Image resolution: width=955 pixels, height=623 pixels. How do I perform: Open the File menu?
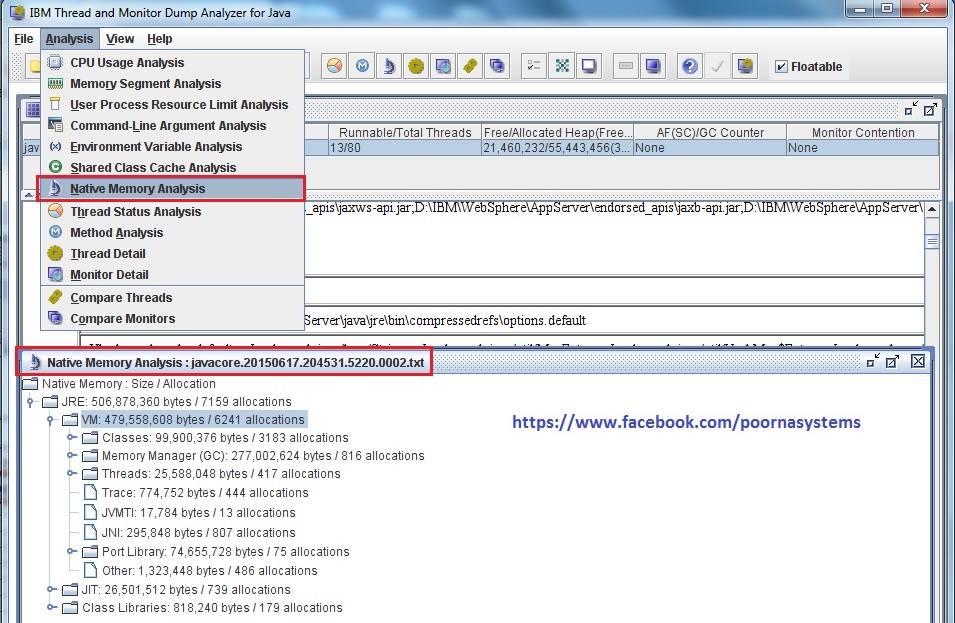(24, 38)
